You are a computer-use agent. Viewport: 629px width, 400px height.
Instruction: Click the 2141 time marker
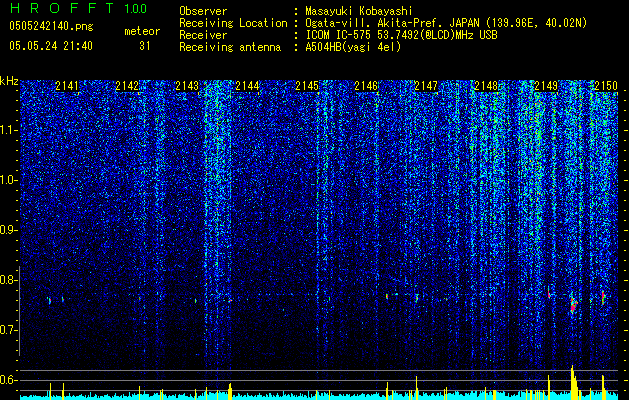coord(67,86)
